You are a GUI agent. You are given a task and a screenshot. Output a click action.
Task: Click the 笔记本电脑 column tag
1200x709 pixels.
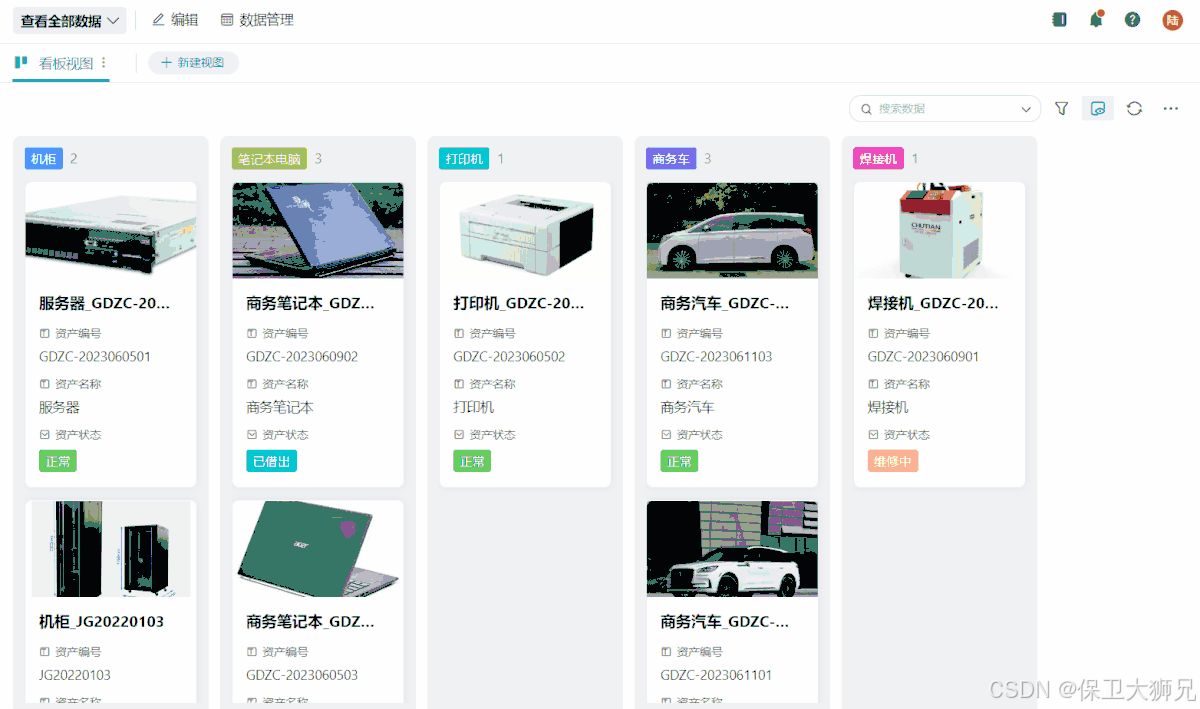point(269,159)
